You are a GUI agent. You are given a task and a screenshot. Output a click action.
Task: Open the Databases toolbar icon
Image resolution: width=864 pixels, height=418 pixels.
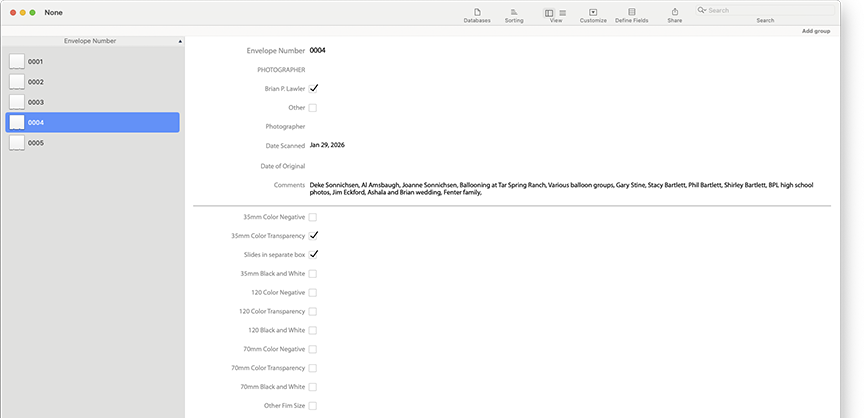[477, 12]
